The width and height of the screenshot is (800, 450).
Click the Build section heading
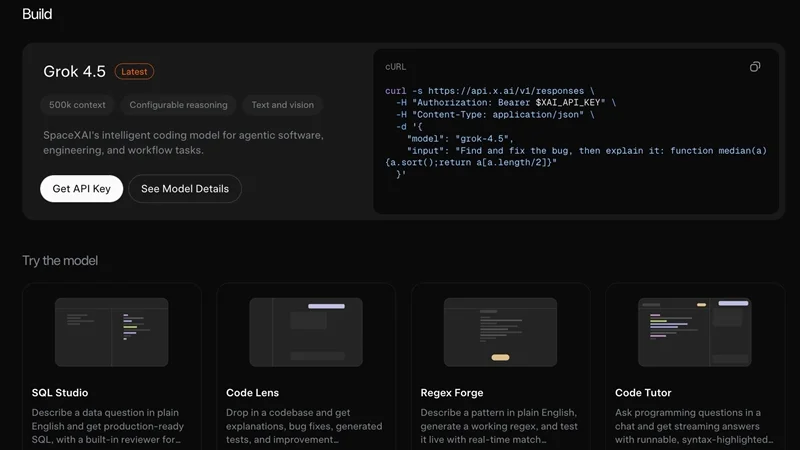37,14
